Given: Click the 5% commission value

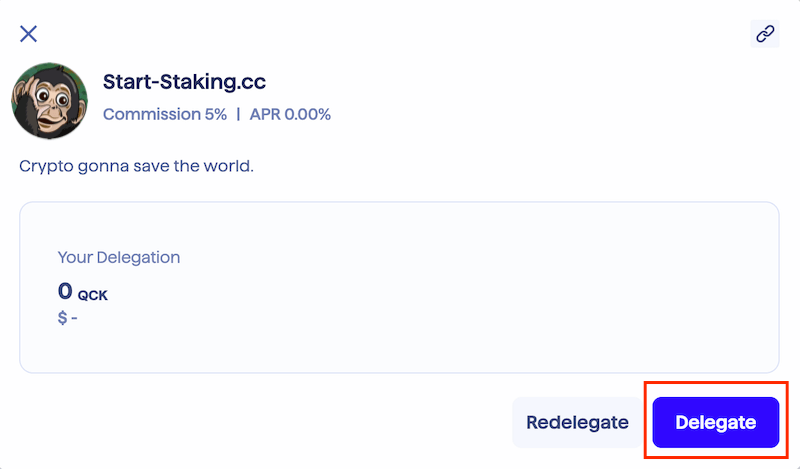Looking at the screenshot, I should [216, 114].
